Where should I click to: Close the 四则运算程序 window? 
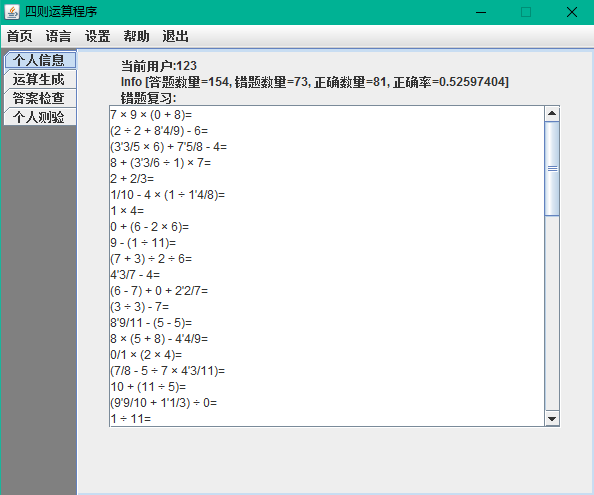click(572, 12)
